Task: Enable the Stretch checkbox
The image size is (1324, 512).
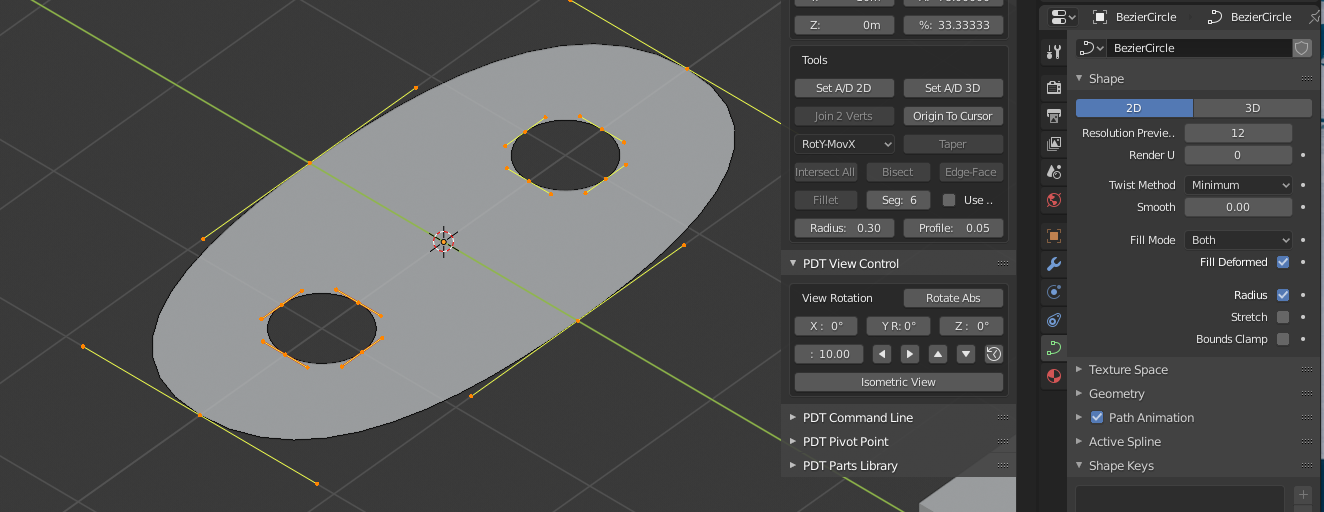Action: [x=1283, y=317]
